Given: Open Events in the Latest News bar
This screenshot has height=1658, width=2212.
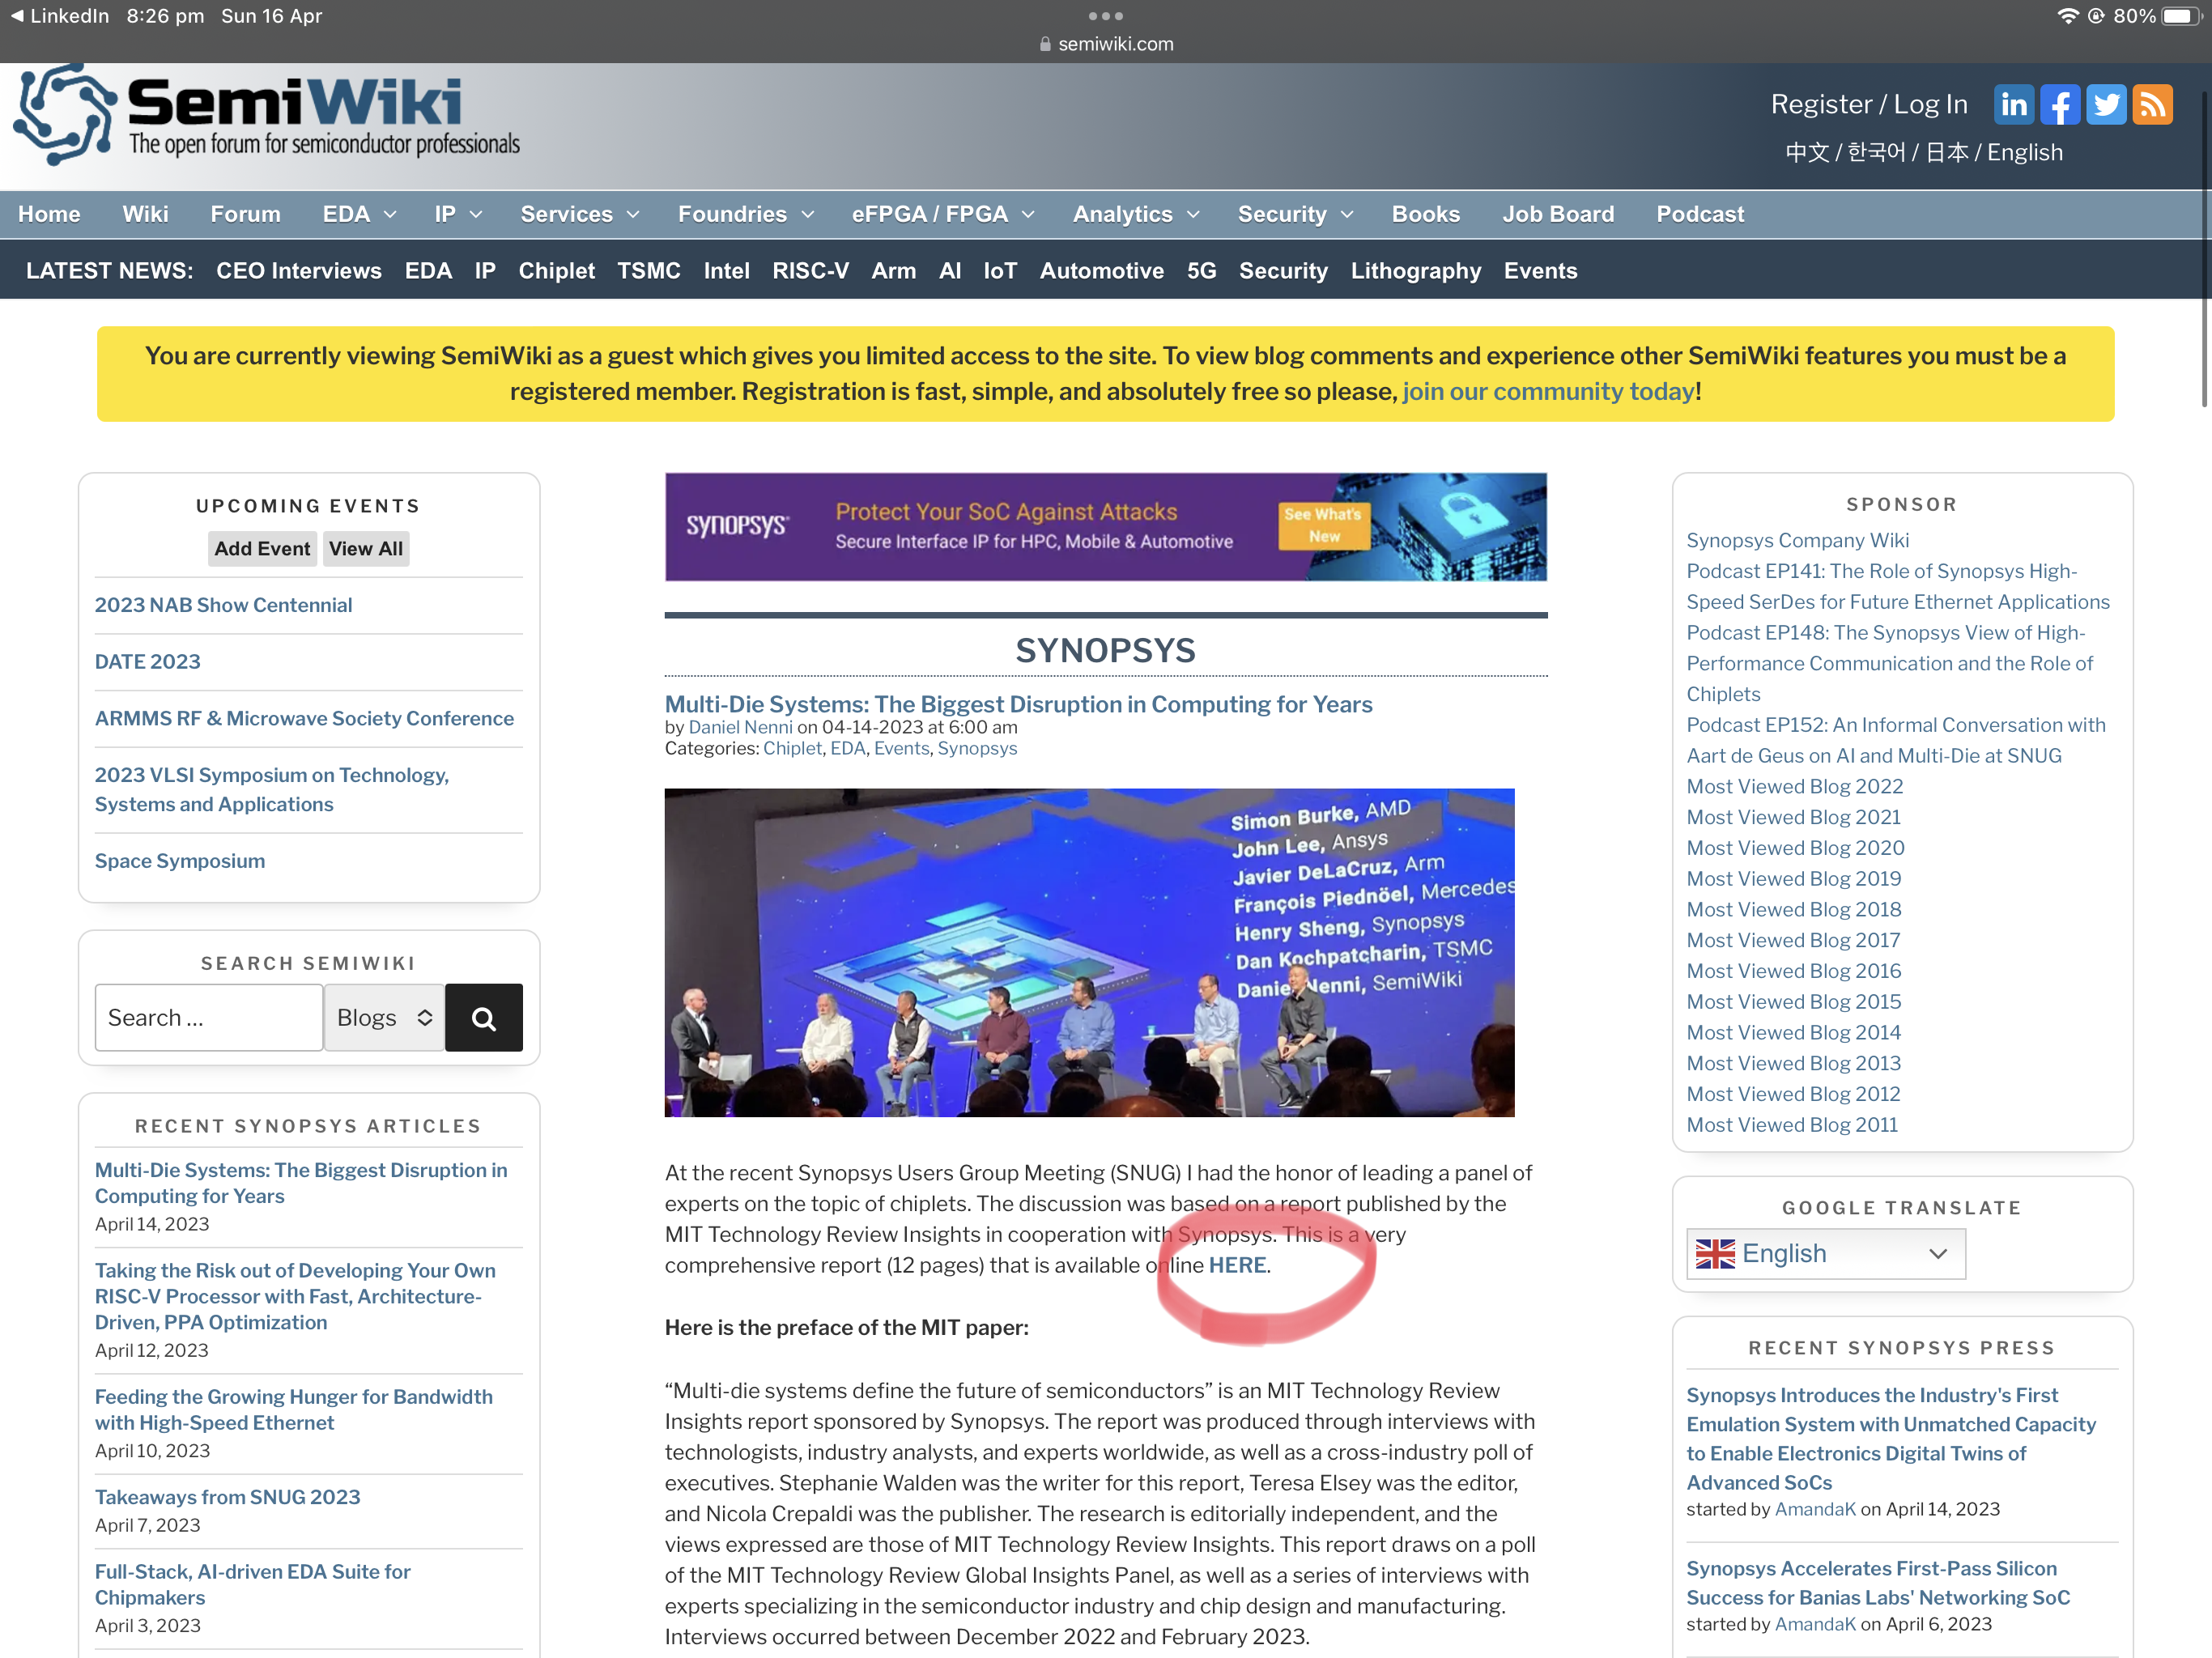Looking at the screenshot, I should (x=1540, y=271).
